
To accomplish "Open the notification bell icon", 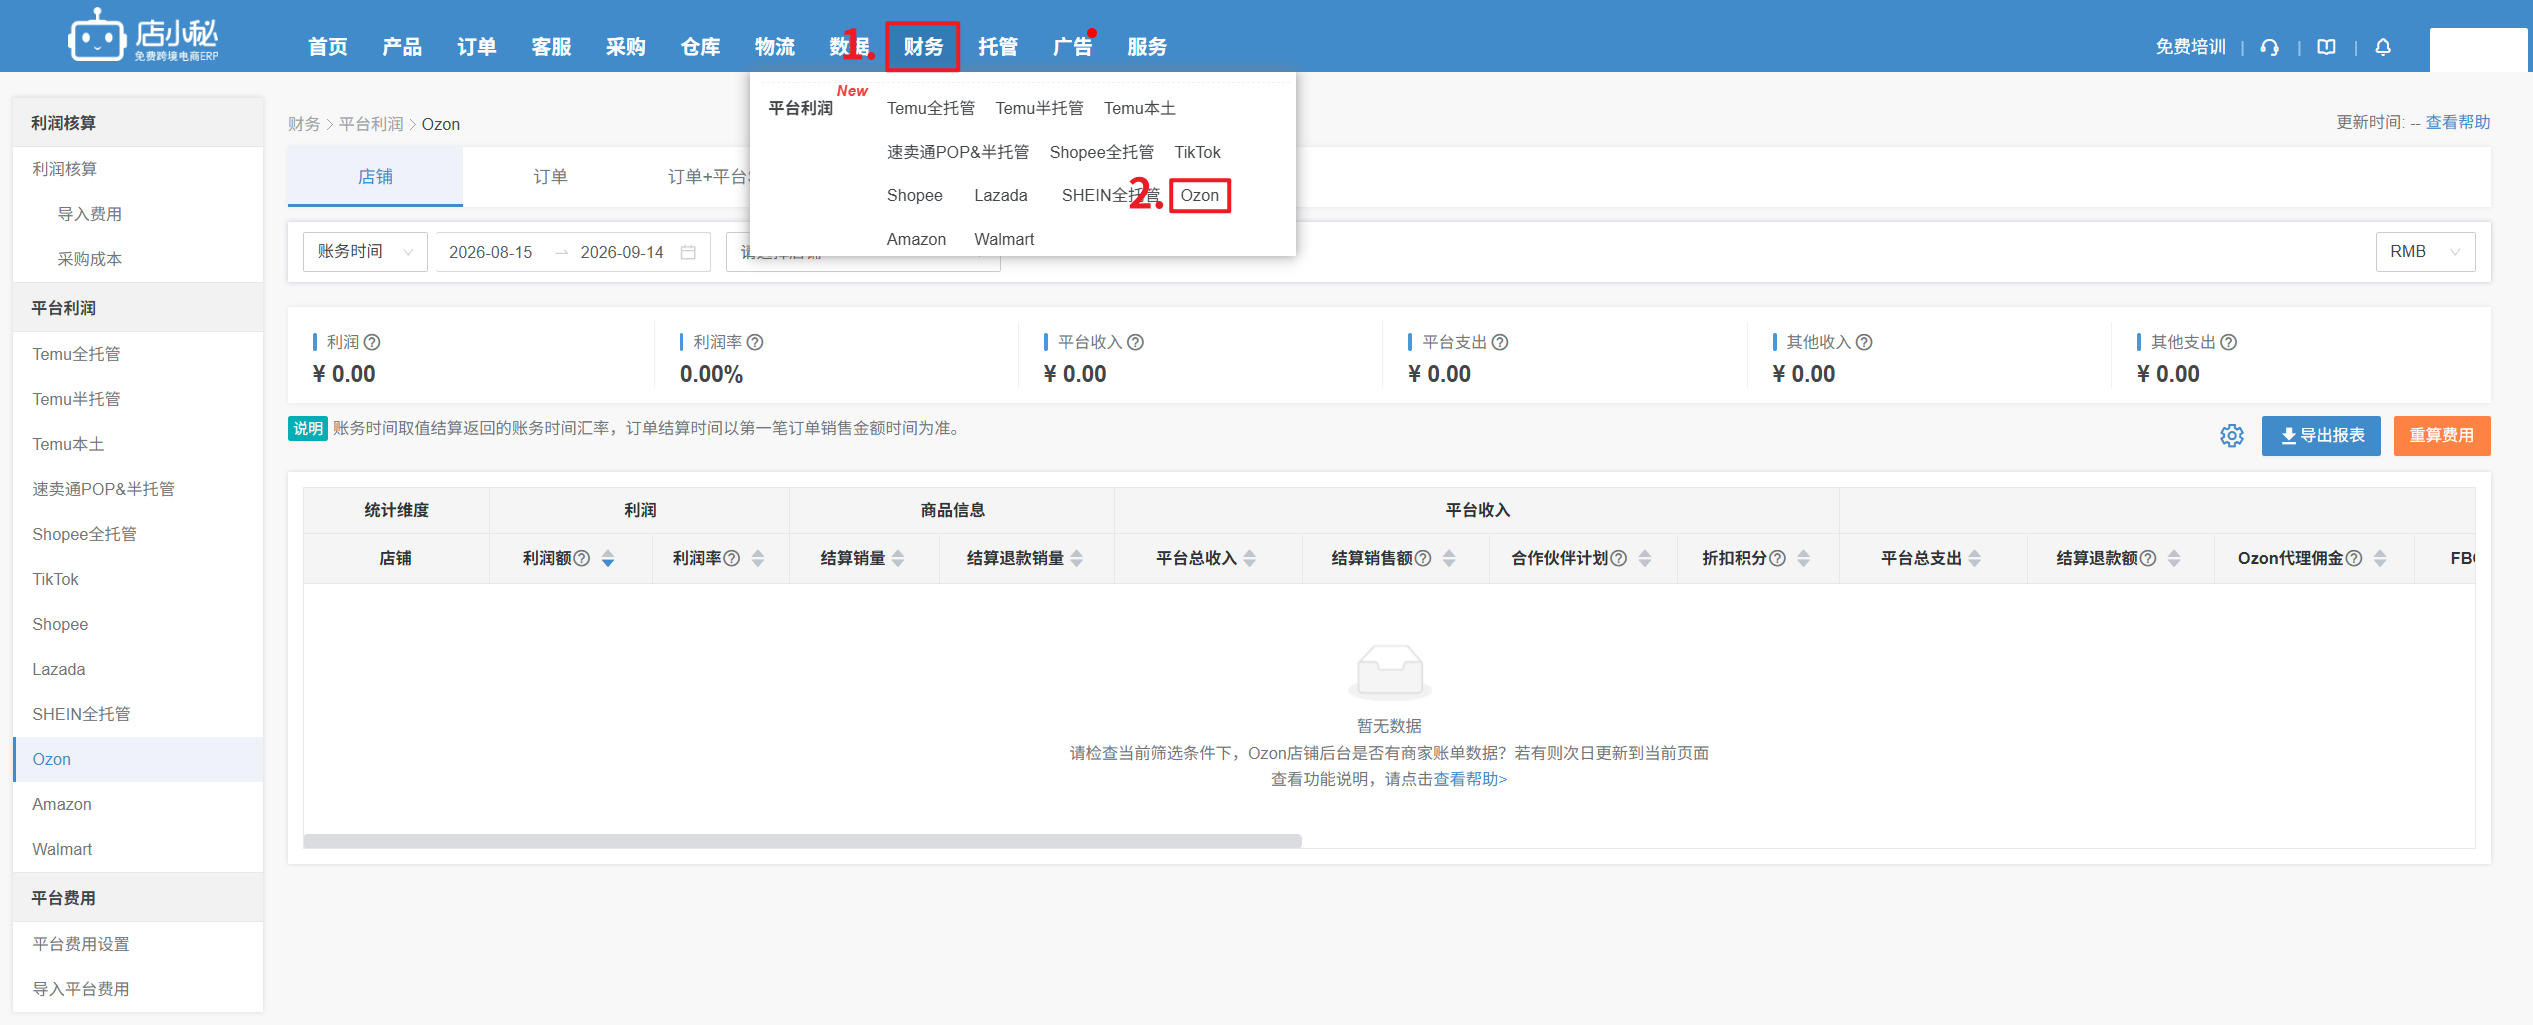I will (2383, 47).
